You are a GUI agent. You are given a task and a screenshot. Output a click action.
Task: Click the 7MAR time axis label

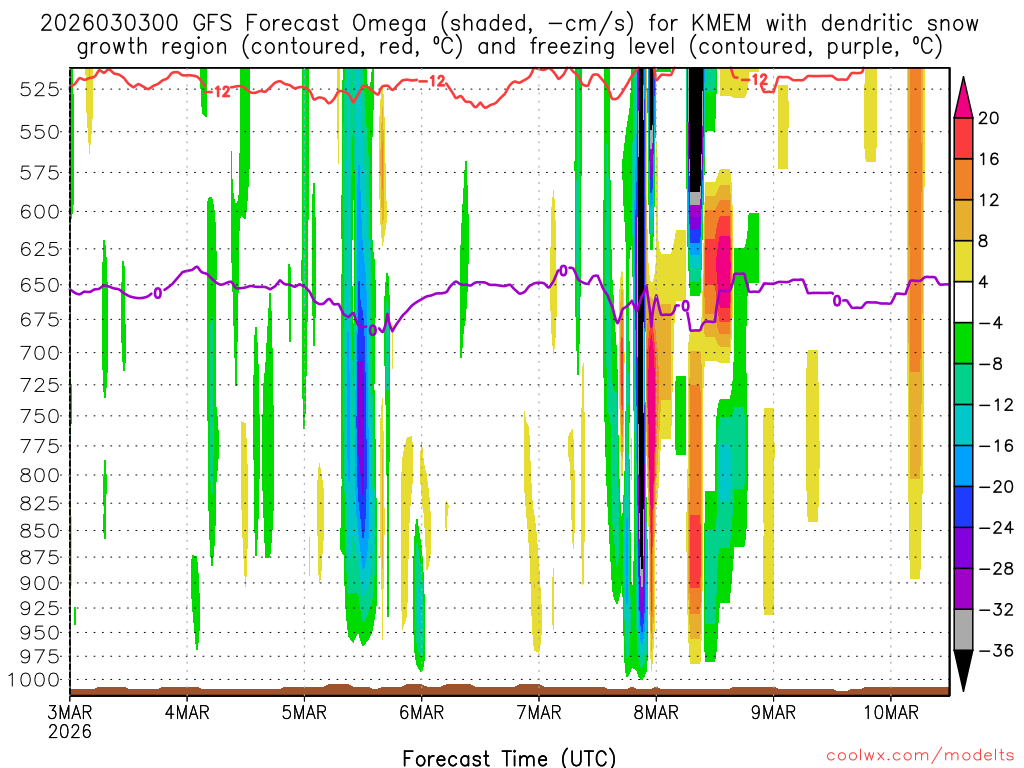coord(539,712)
